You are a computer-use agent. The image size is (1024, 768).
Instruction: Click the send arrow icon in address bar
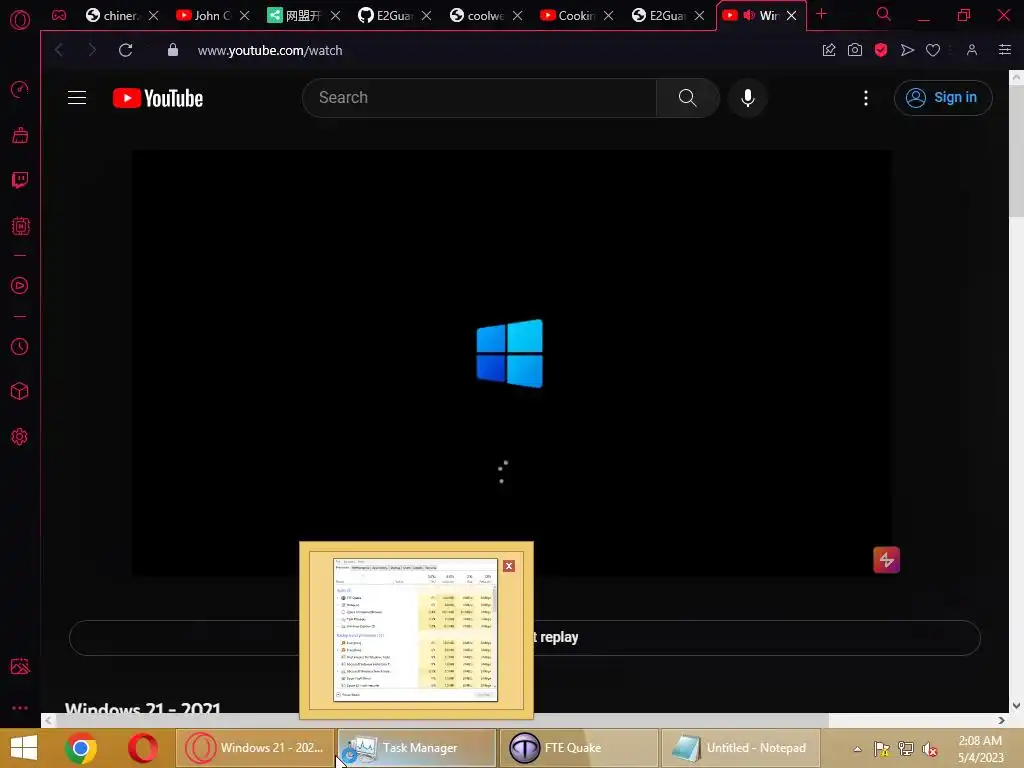coord(907,50)
